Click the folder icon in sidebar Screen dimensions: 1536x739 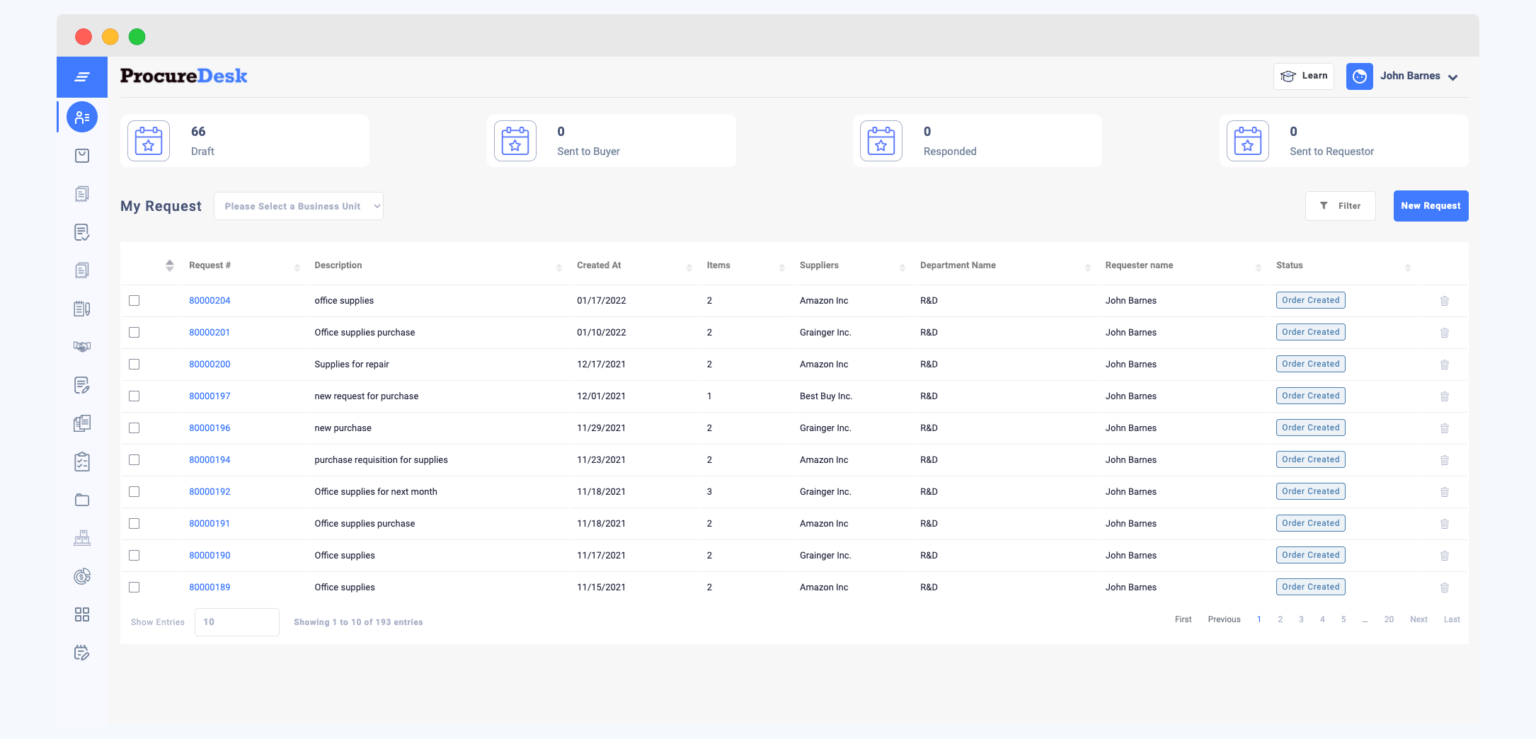point(82,500)
